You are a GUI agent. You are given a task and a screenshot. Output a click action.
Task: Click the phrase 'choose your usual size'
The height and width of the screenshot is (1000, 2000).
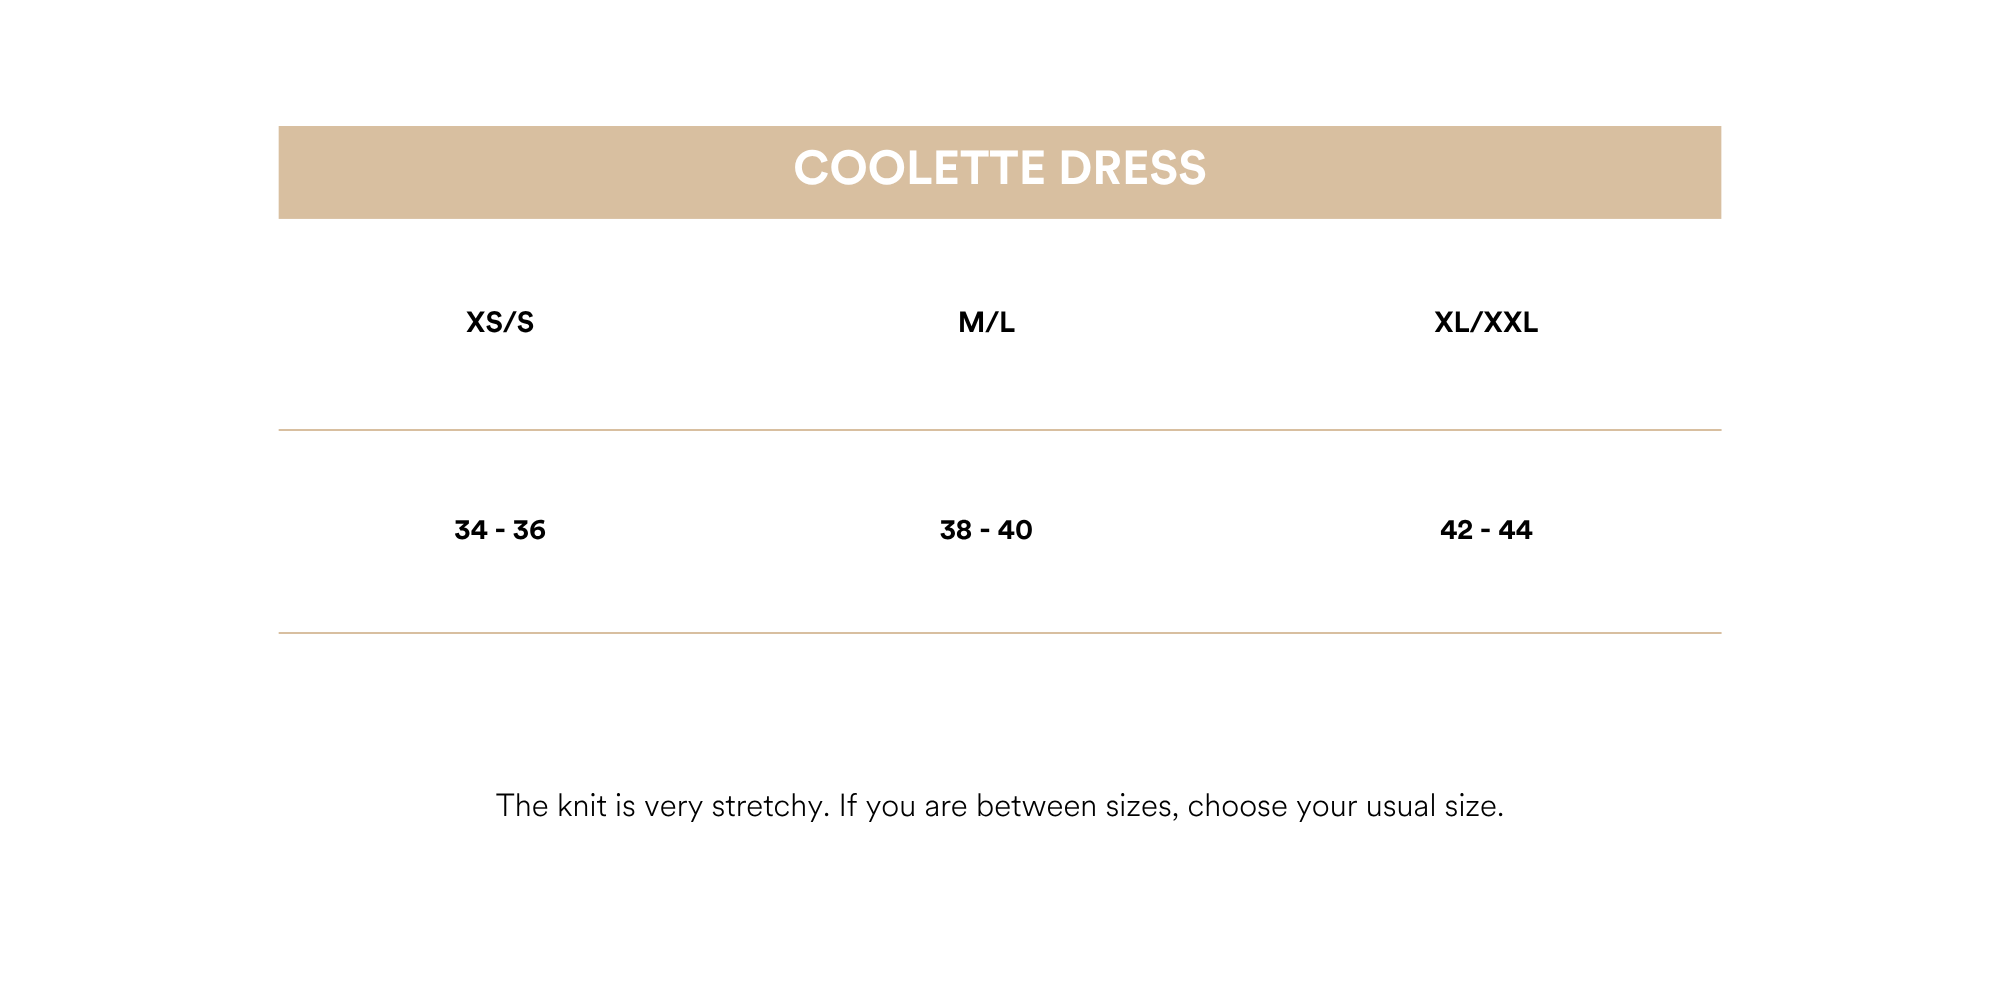[x=1346, y=806]
